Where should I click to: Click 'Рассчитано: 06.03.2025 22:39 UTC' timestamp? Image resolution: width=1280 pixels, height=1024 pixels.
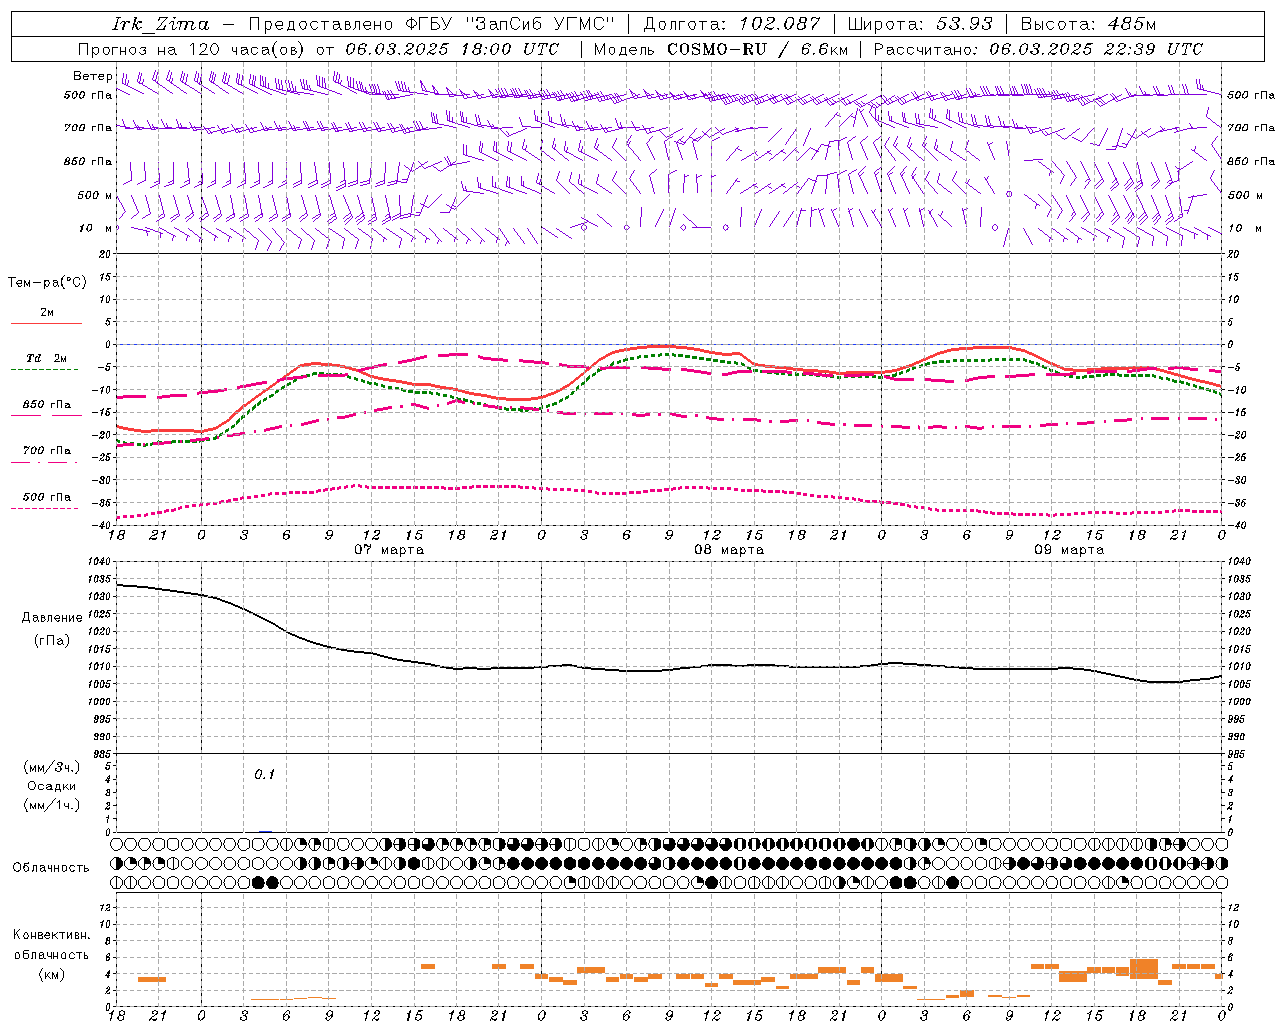point(1038,49)
